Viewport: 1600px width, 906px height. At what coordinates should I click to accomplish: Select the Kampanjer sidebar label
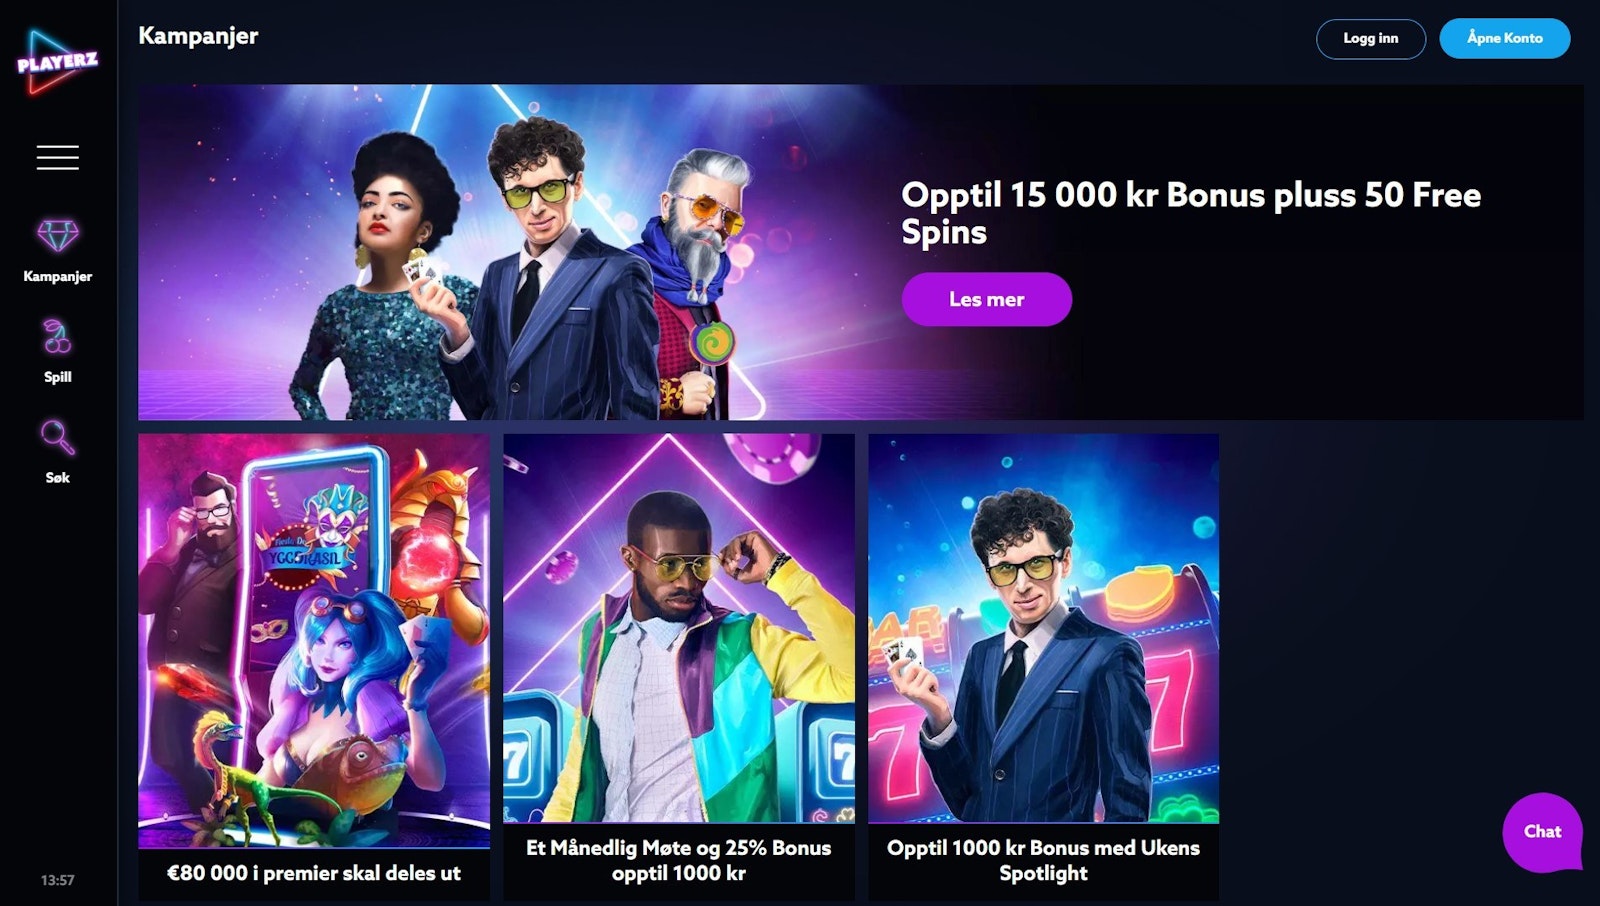[58, 276]
